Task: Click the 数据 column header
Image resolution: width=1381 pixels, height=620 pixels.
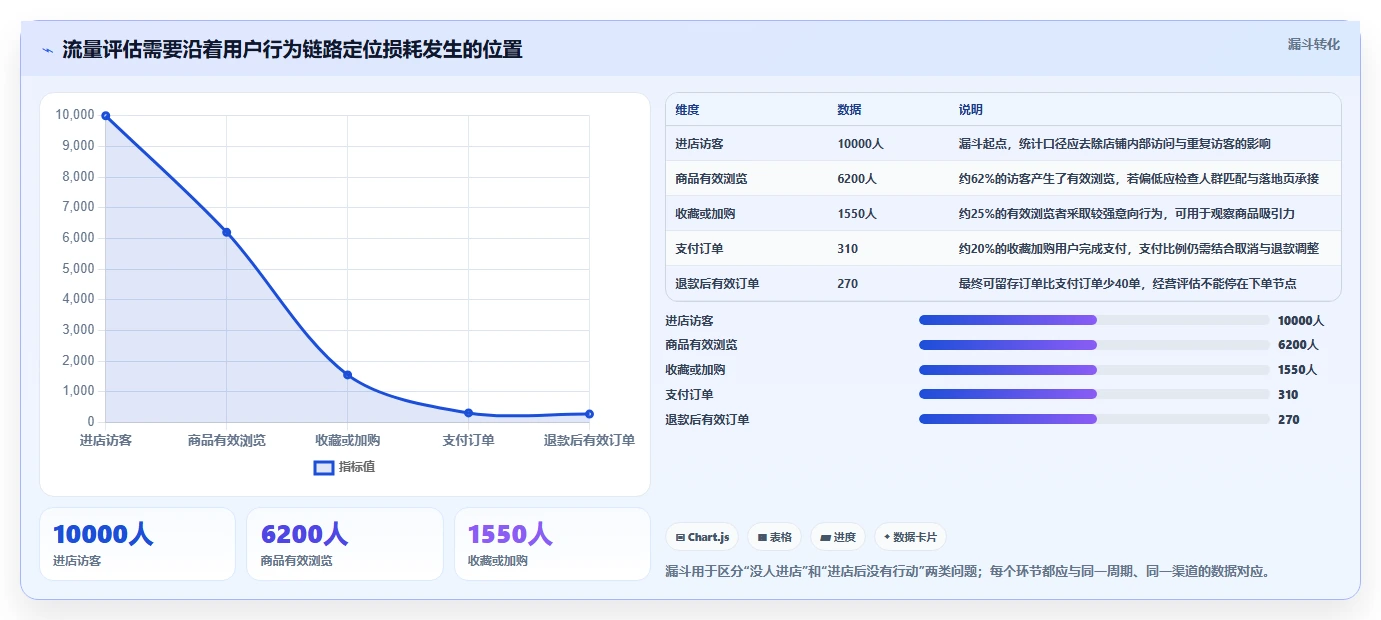Action: tap(849, 110)
